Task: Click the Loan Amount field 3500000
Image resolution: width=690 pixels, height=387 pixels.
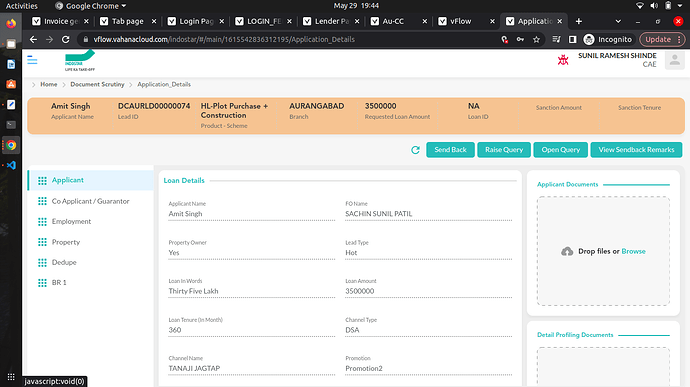Action: 428,291
